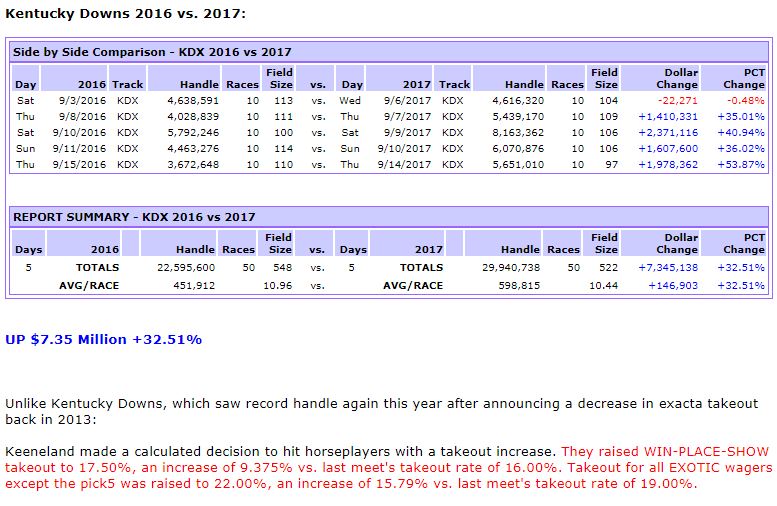Select 'Side by Side Comparison - KDX 2016 vs 2017' title

(152, 52)
